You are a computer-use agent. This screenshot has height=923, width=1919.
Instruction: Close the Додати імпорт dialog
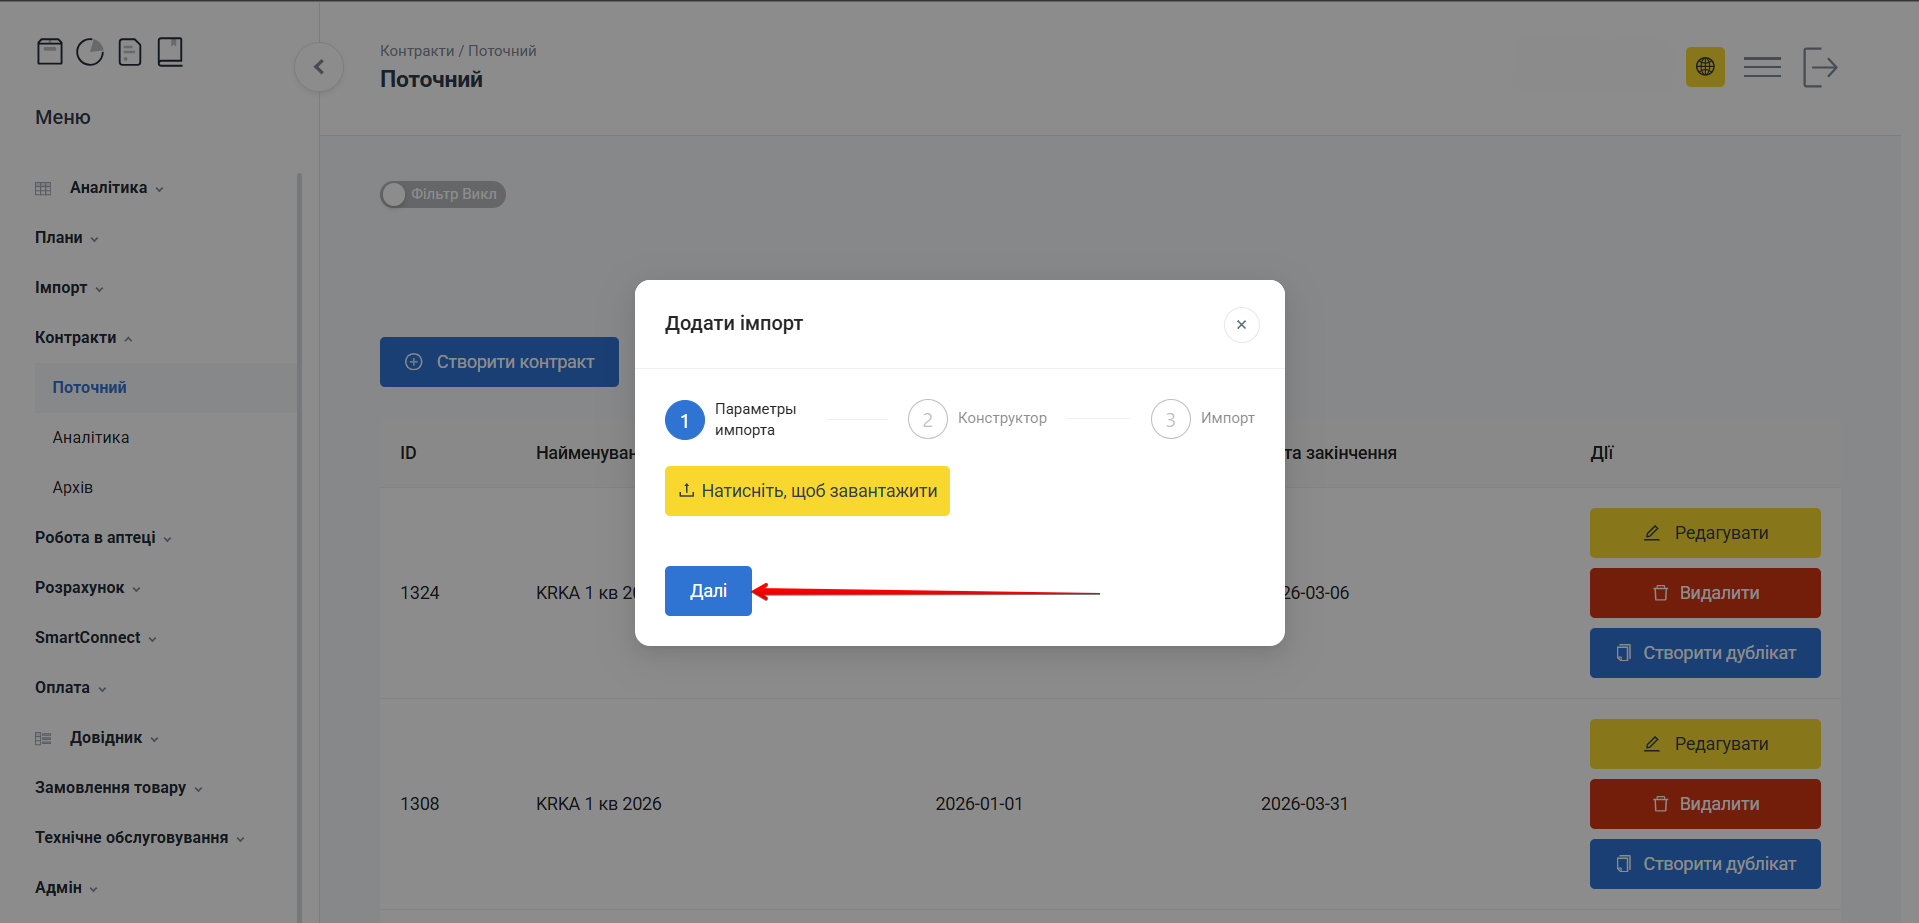point(1241,325)
